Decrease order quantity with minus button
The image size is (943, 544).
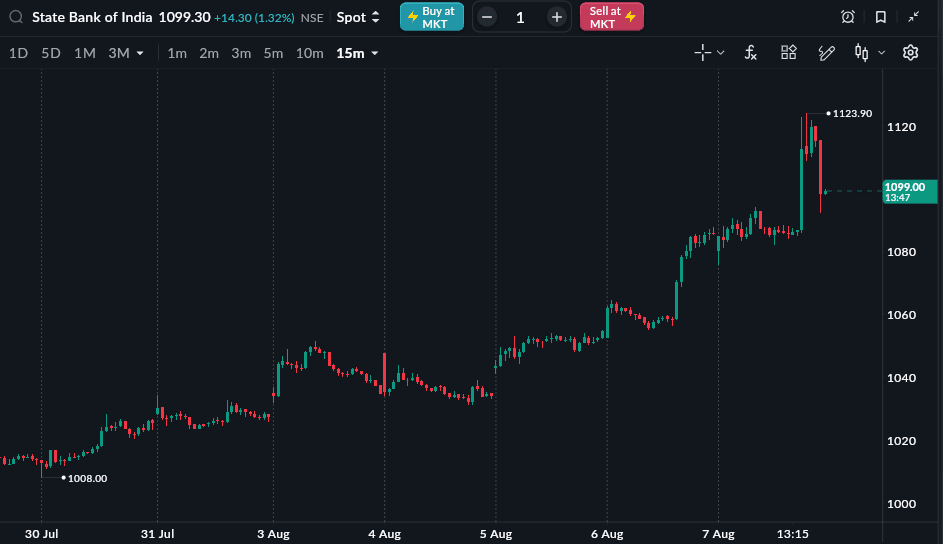coord(488,17)
